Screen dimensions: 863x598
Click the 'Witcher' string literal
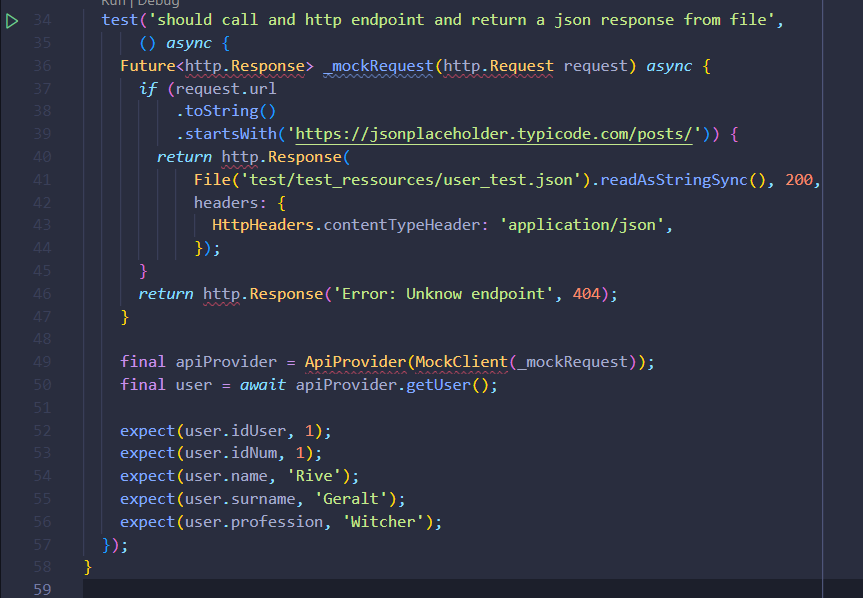[x=383, y=522]
